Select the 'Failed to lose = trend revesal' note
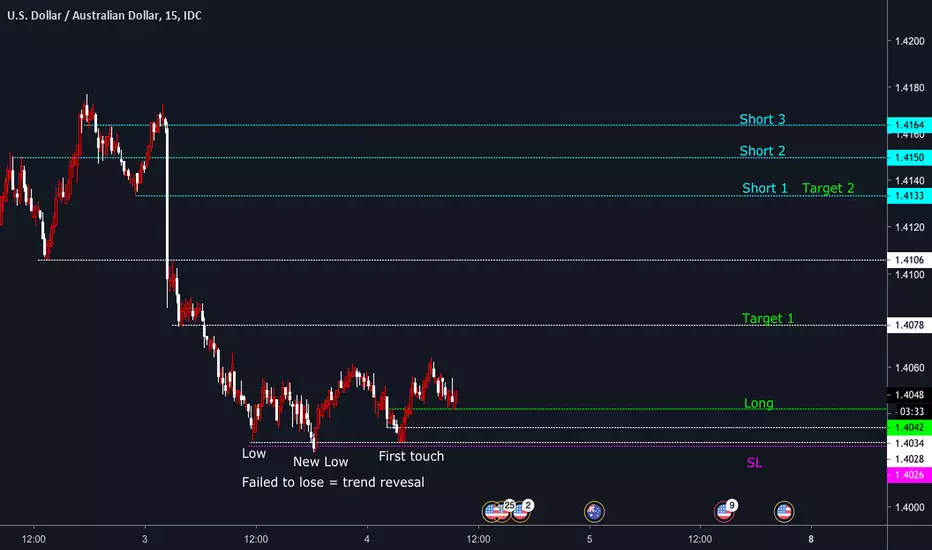 pyautogui.click(x=333, y=482)
